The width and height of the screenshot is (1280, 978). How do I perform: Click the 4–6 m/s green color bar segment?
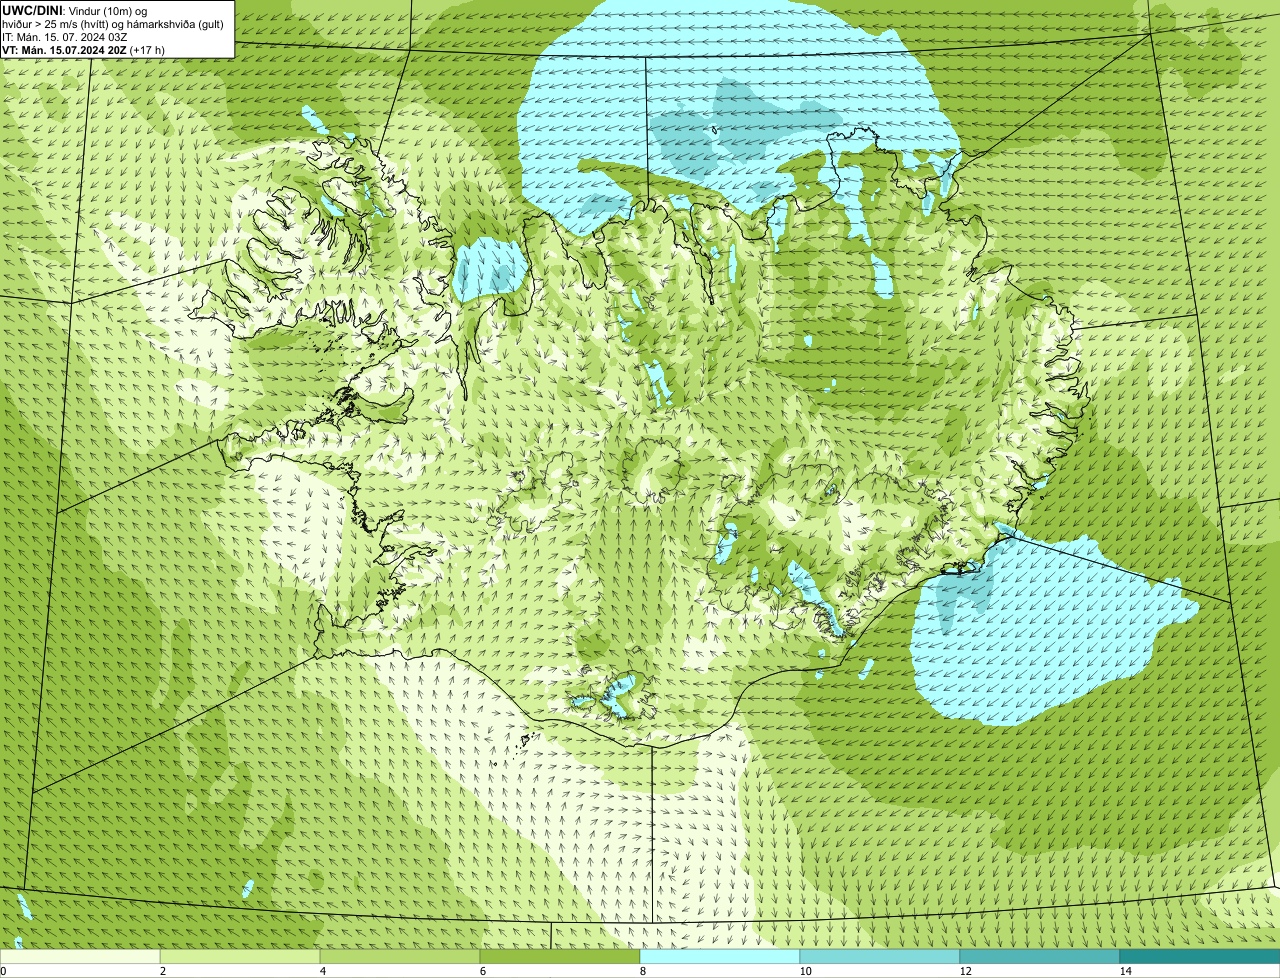tap(400, 957)
